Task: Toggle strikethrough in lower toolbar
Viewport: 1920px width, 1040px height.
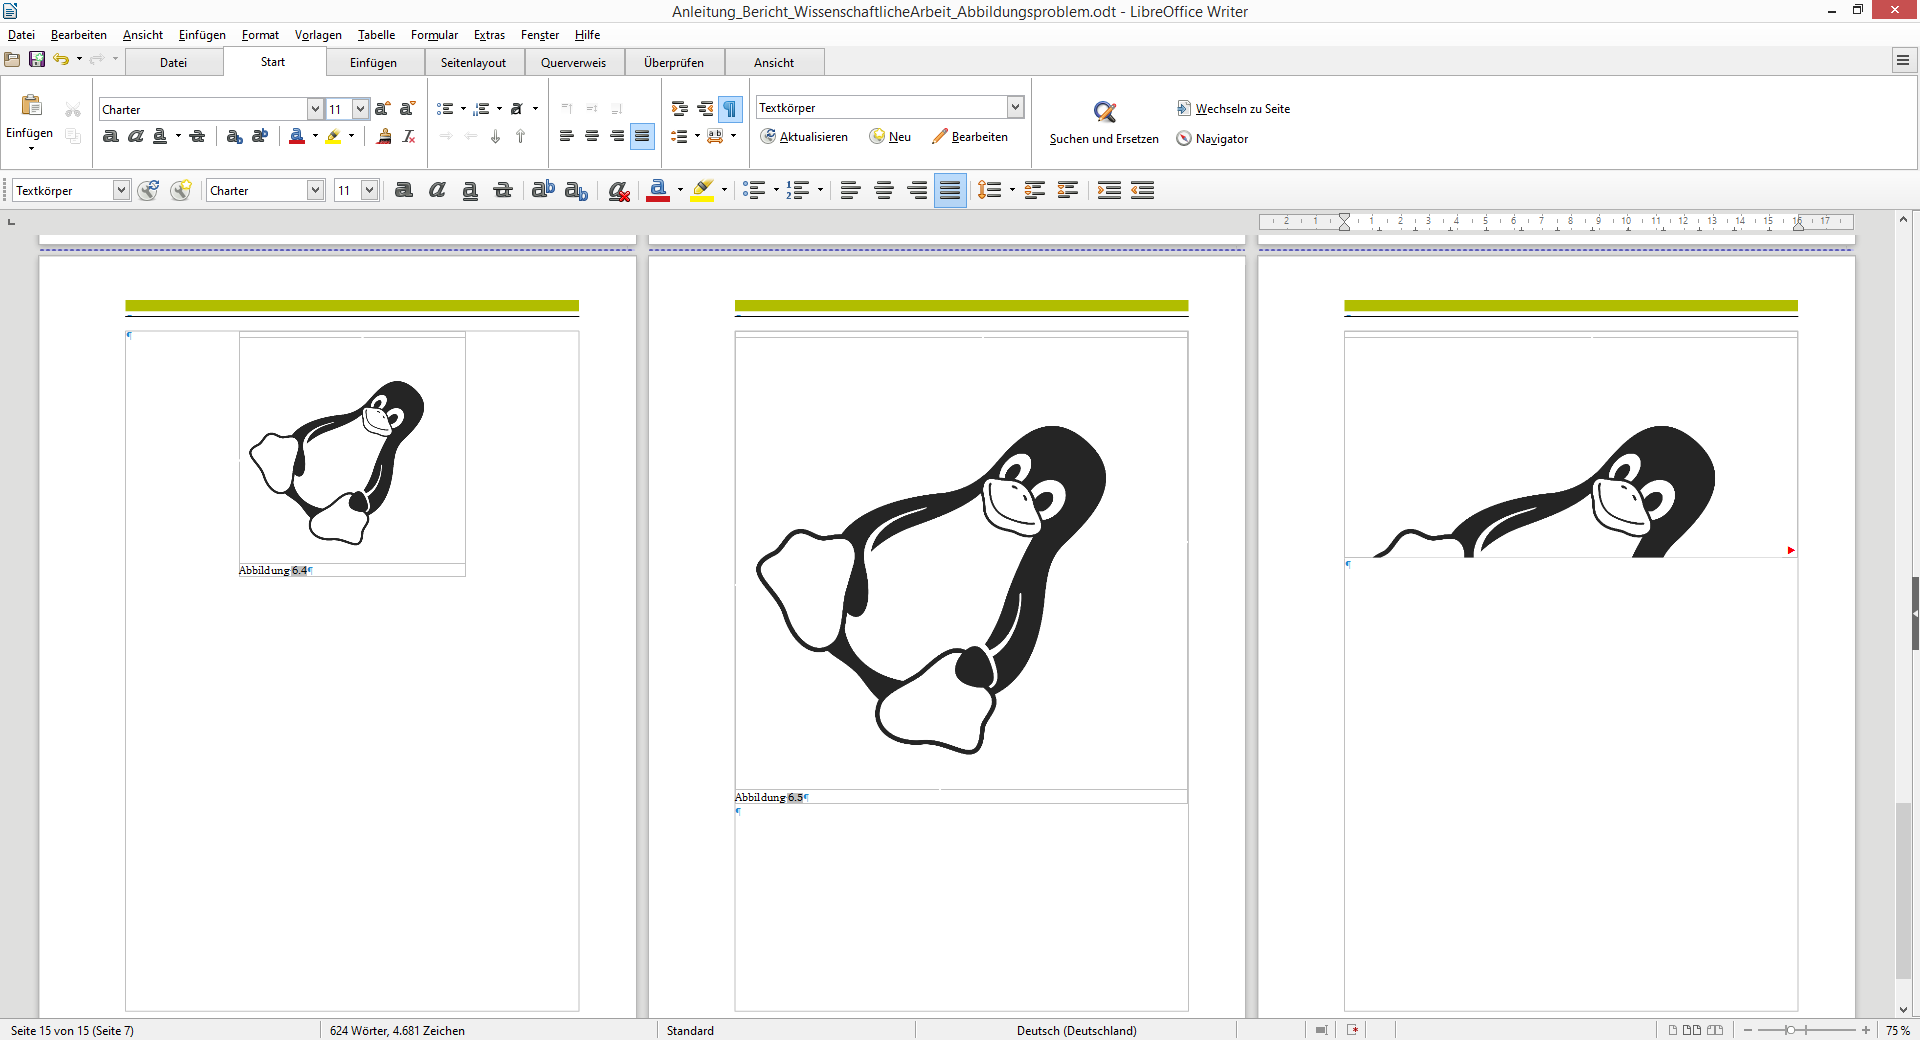Action: (x=503, y=190)
